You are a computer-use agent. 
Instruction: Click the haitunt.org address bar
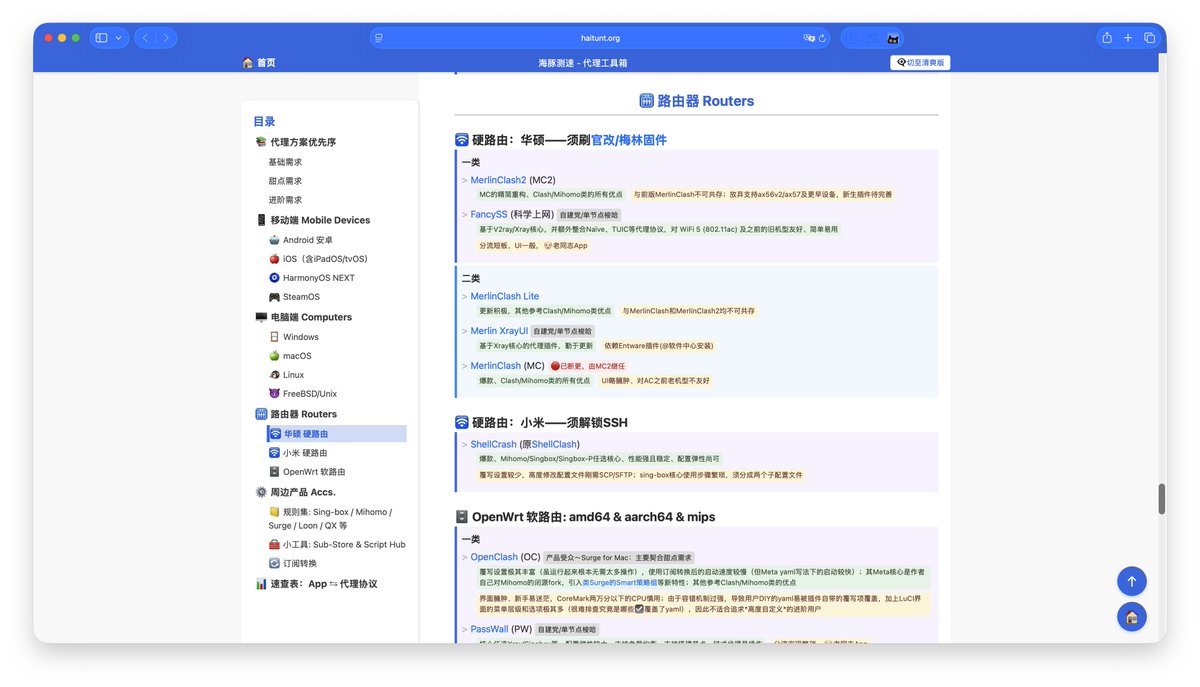[599, 37]
